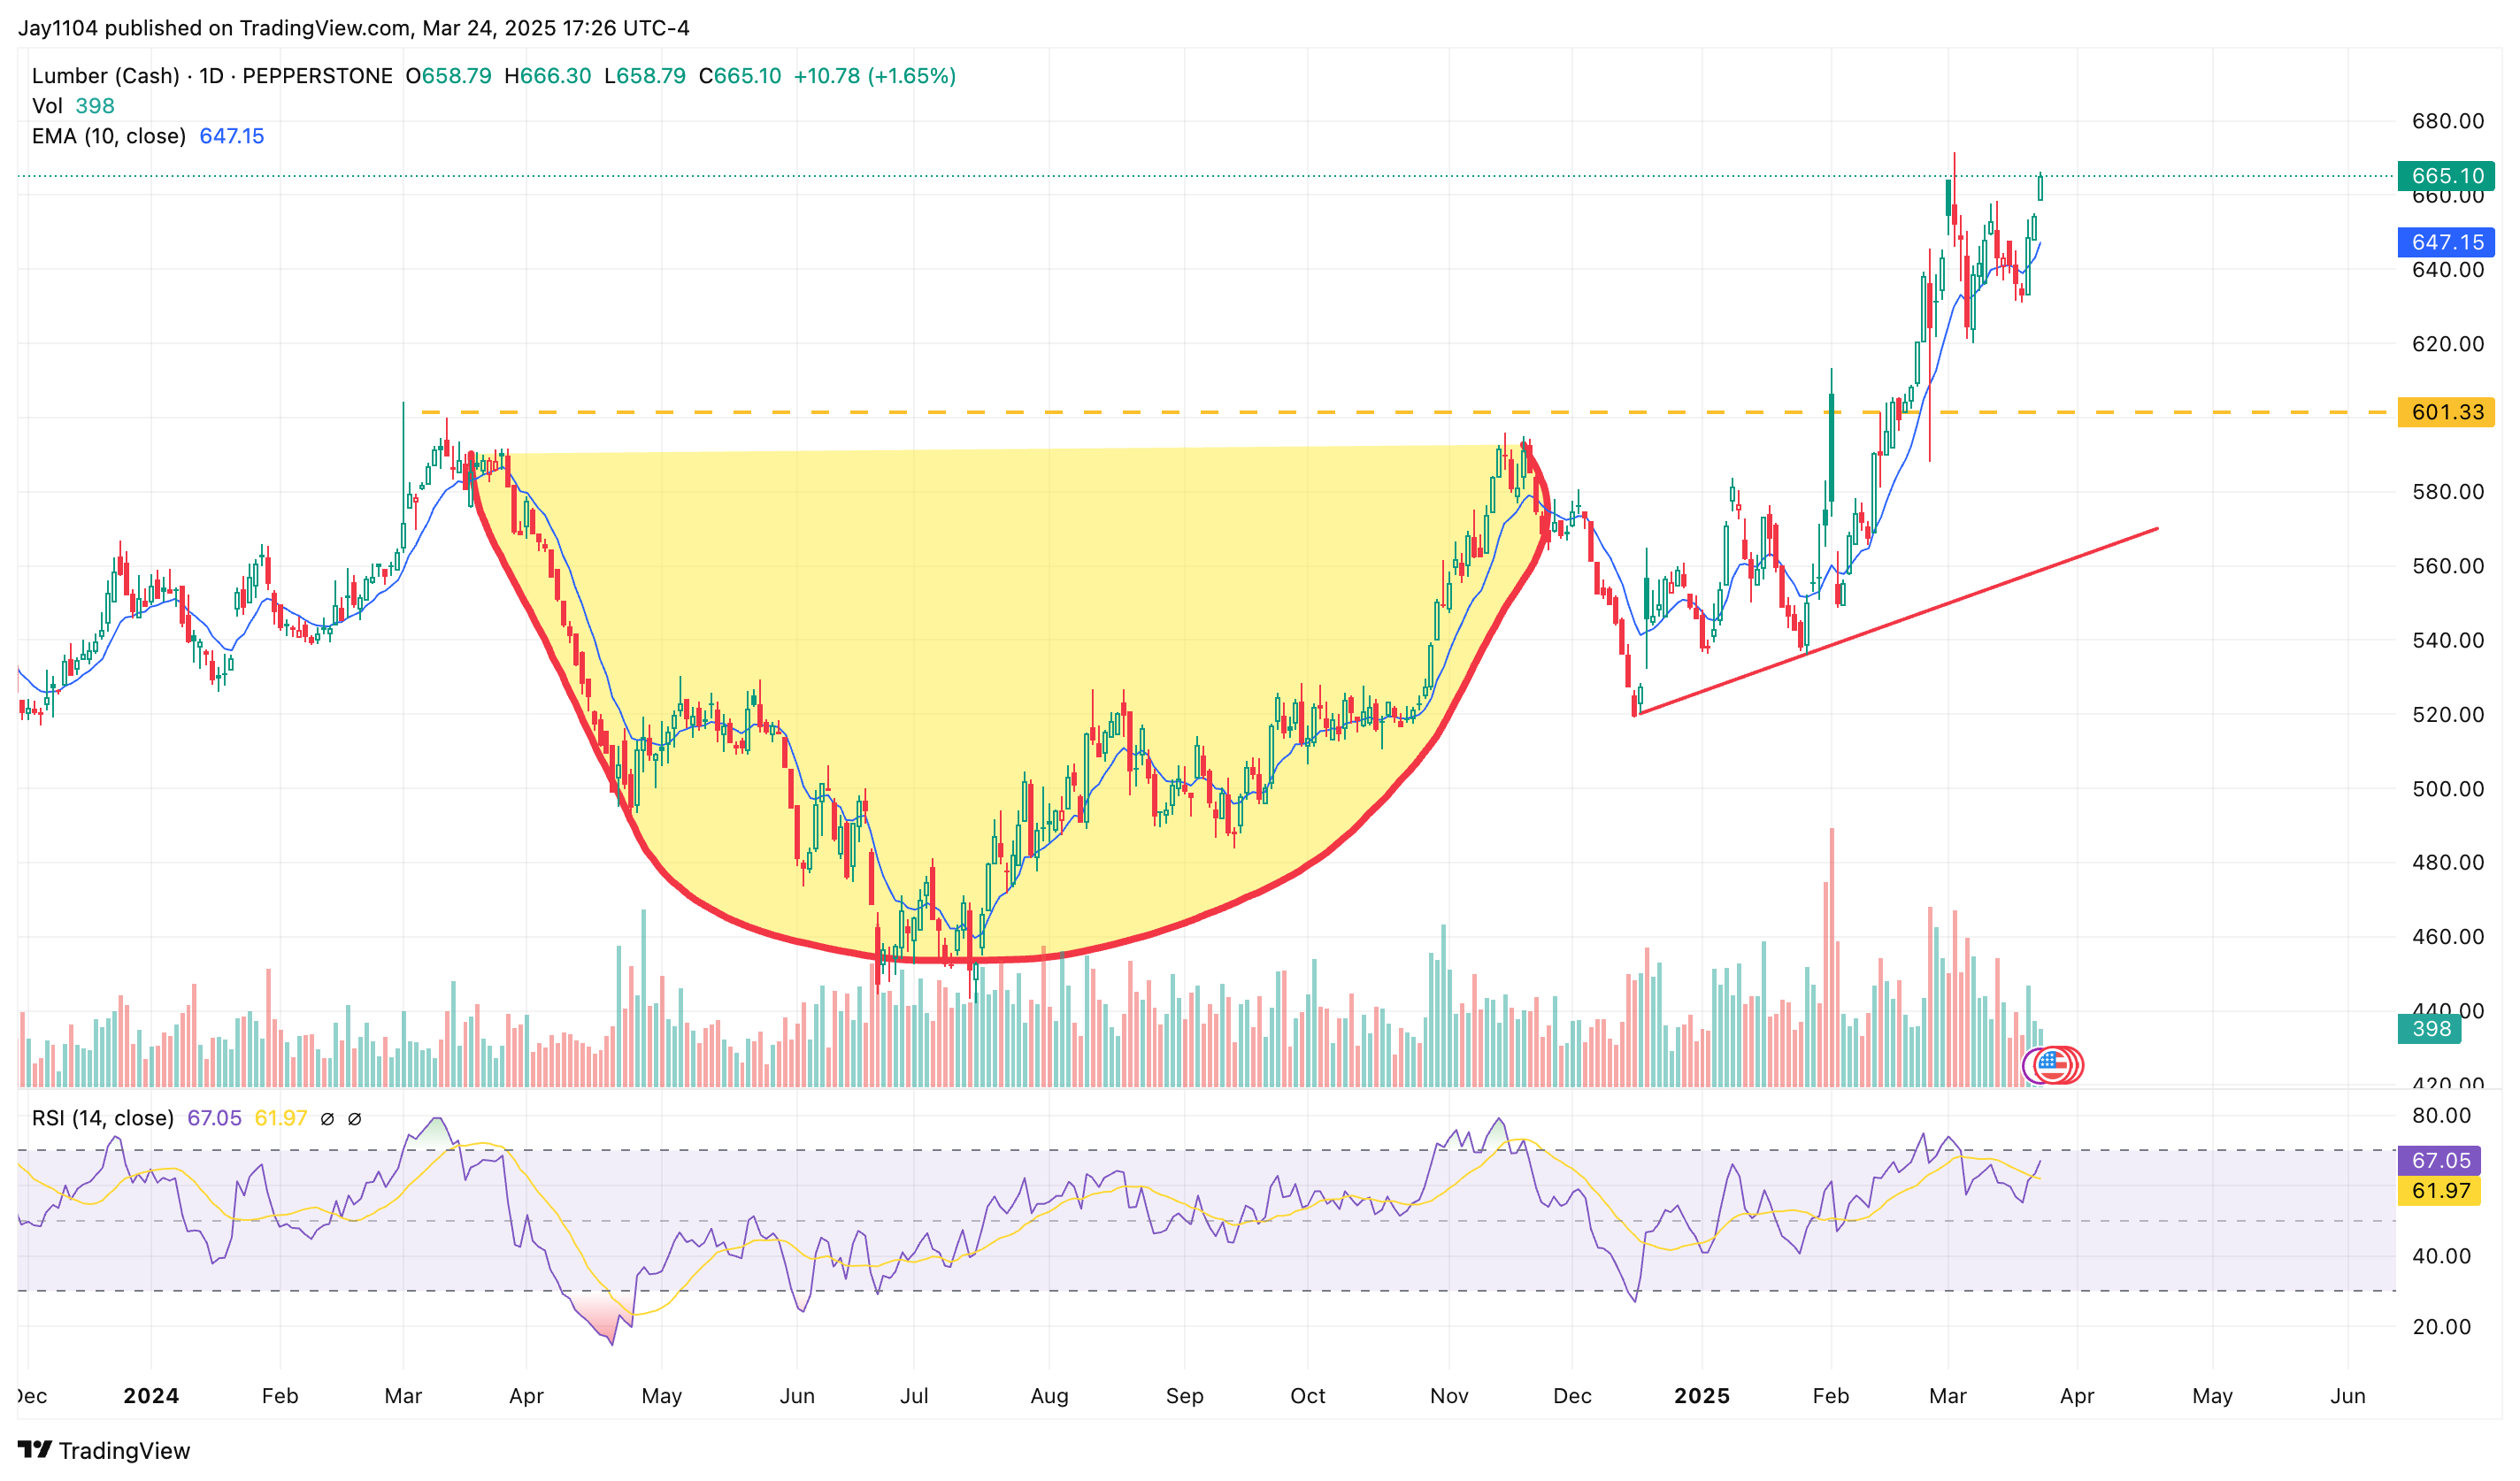Select the EMA (10, close) legend label

tap(109, 136)
